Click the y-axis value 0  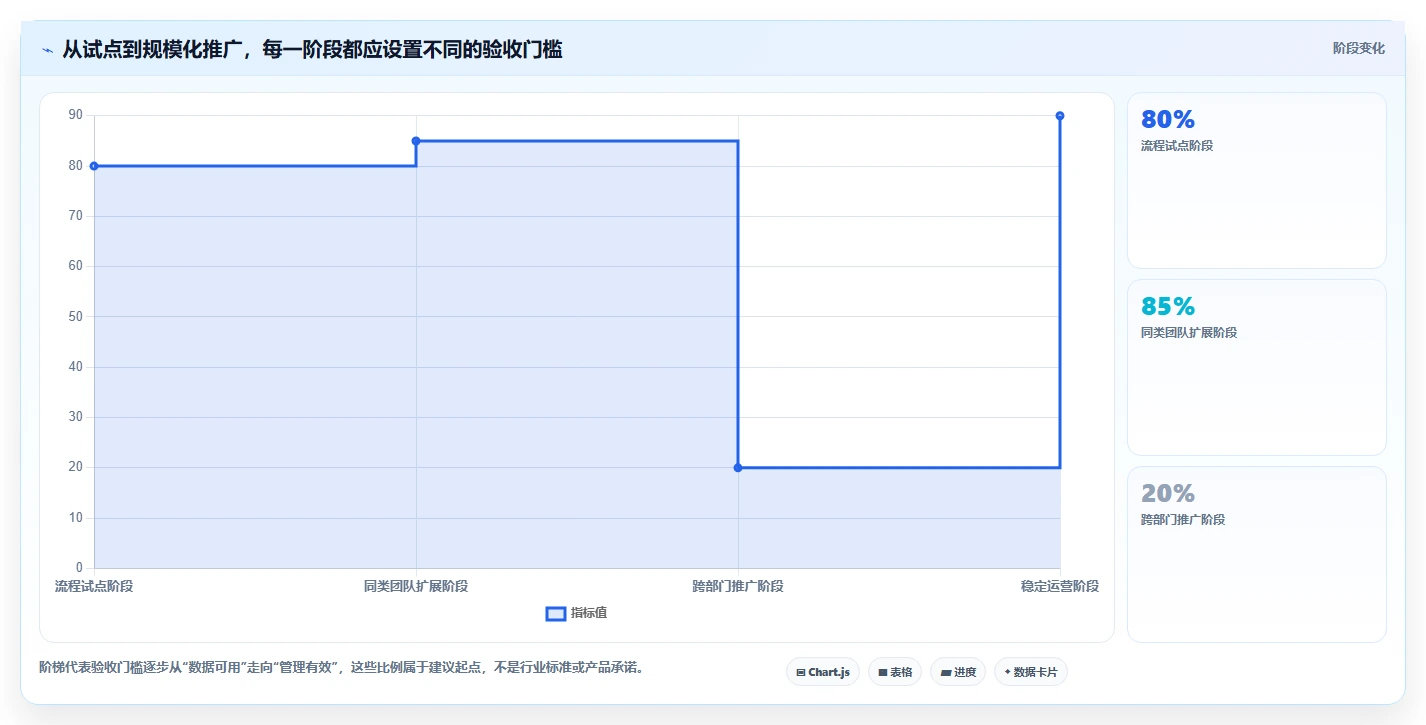point(80,568)
